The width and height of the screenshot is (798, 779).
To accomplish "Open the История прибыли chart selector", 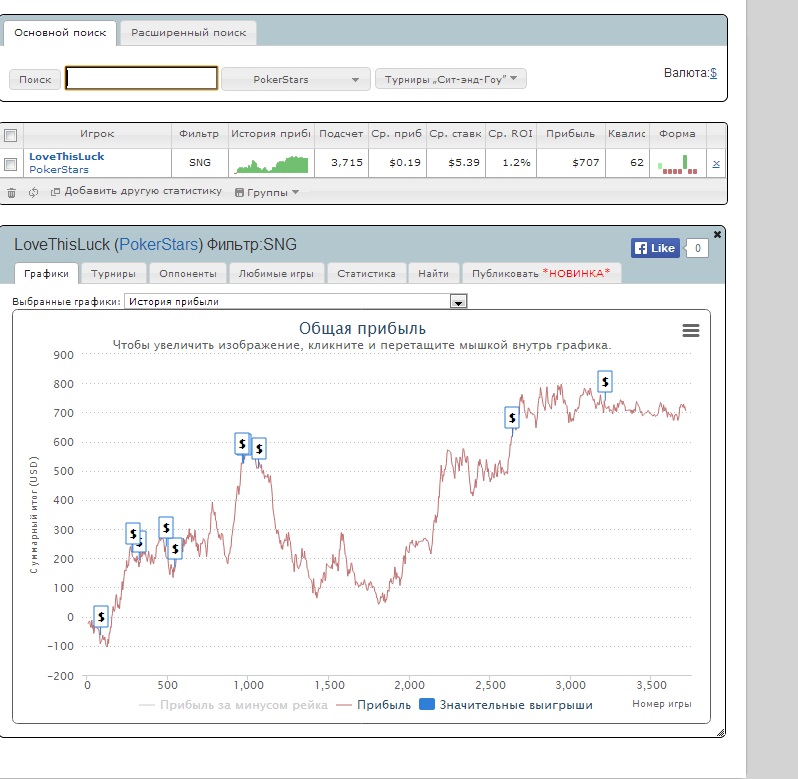I will click(x=295, y=301).
